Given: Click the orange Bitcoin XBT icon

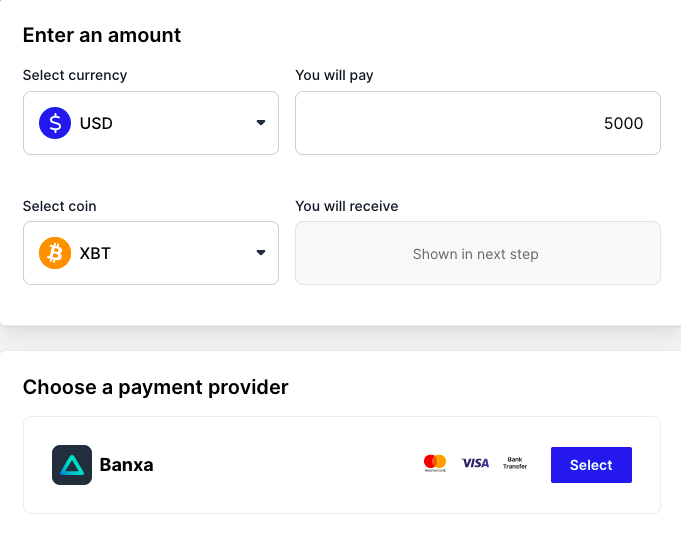Looking at the screenshot, I should click(55, 253).
